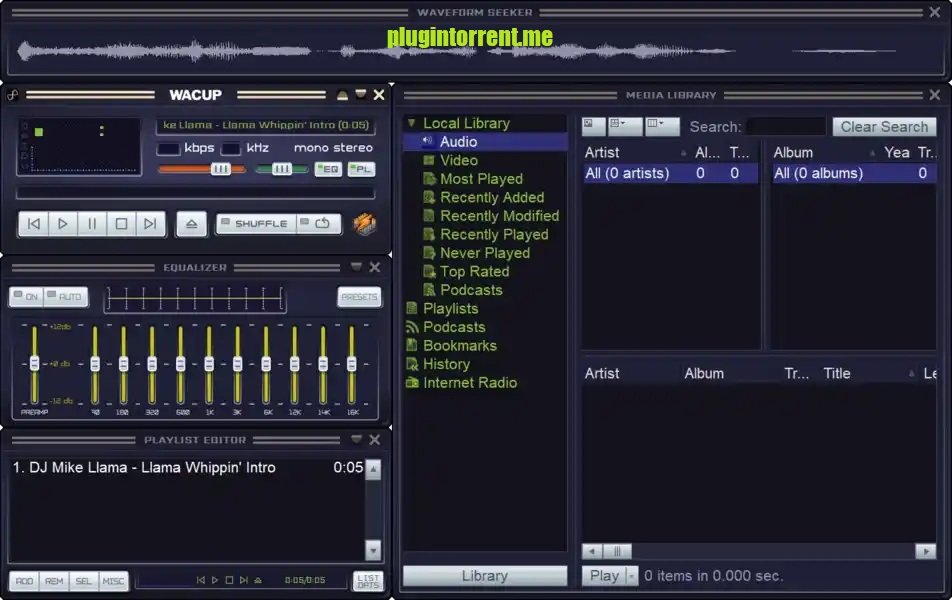Click the Clear Search button

(884, 126)
